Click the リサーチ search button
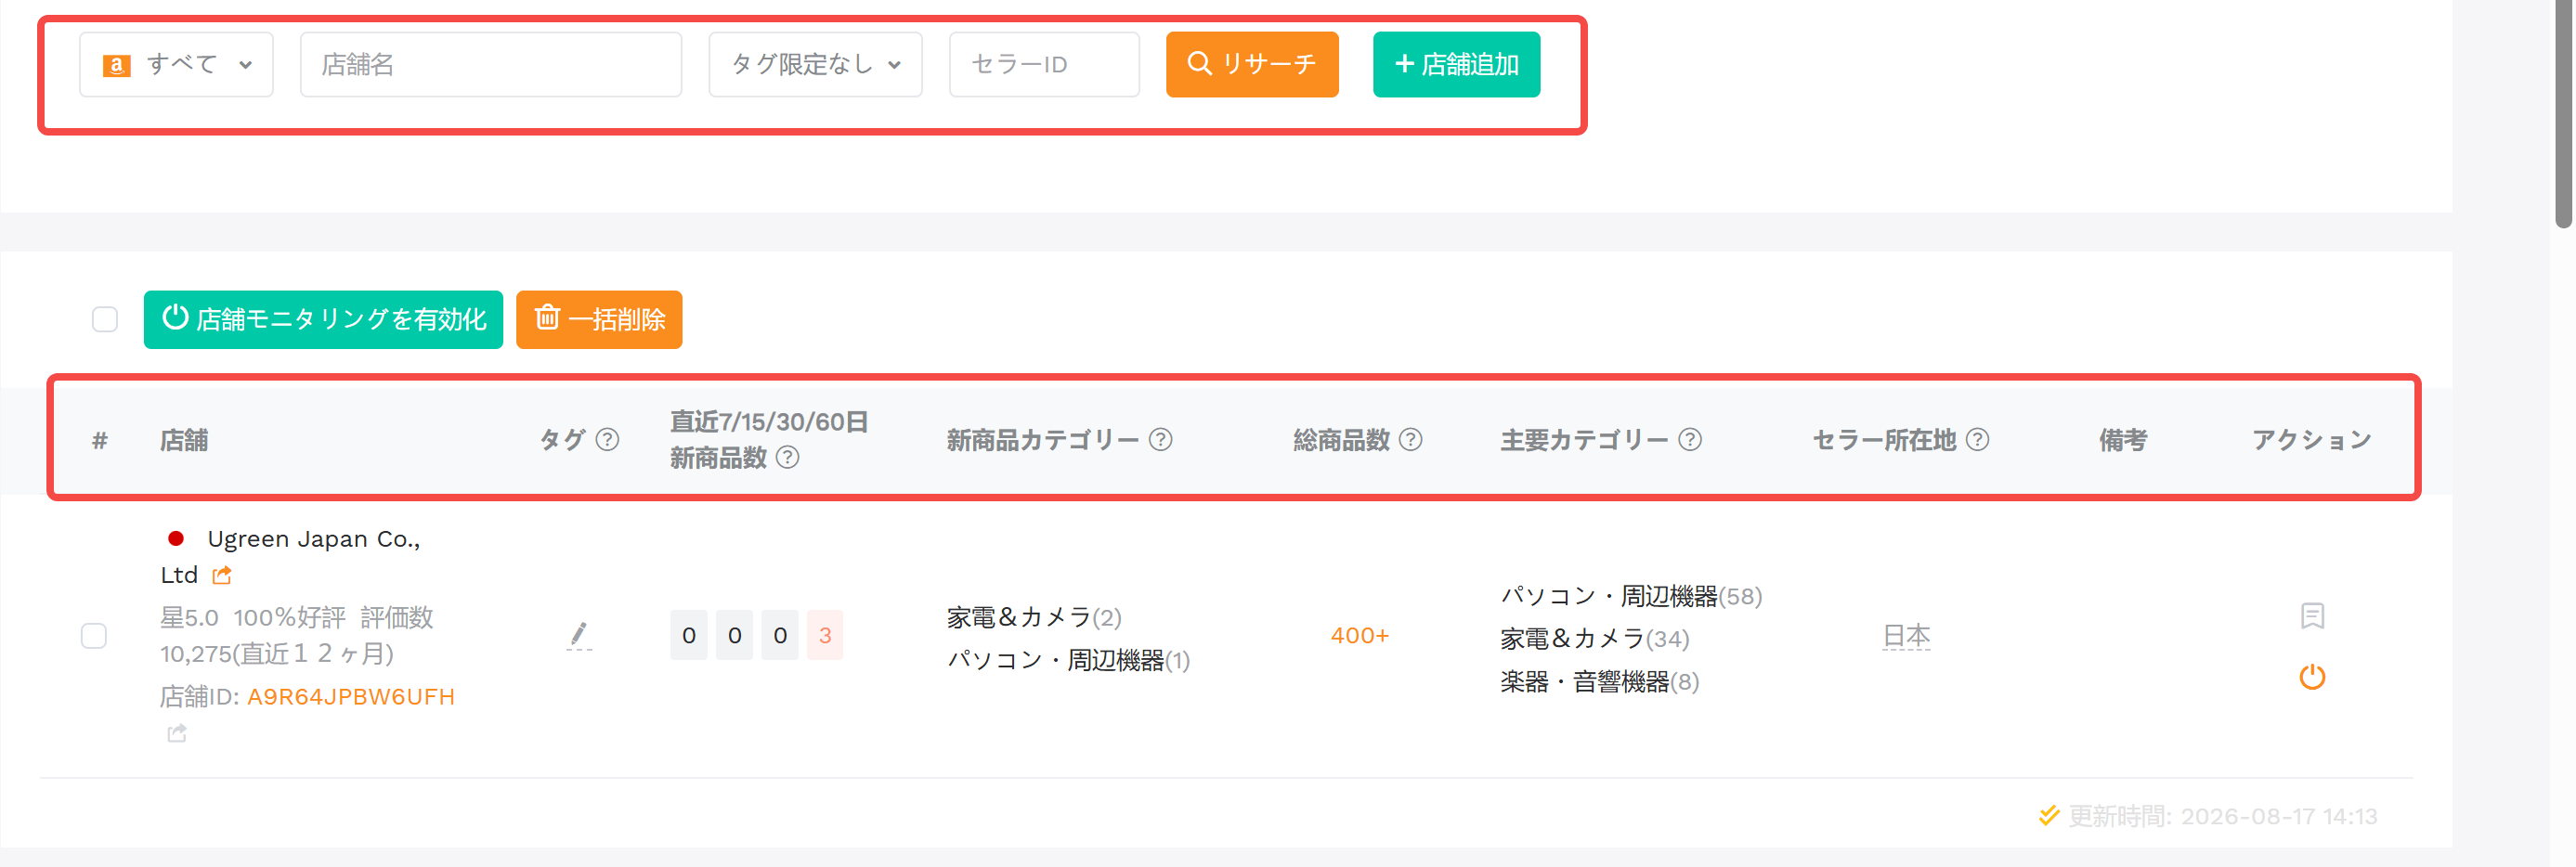The height and width of the screenshot is (867, 2576). click(1251, 64)
